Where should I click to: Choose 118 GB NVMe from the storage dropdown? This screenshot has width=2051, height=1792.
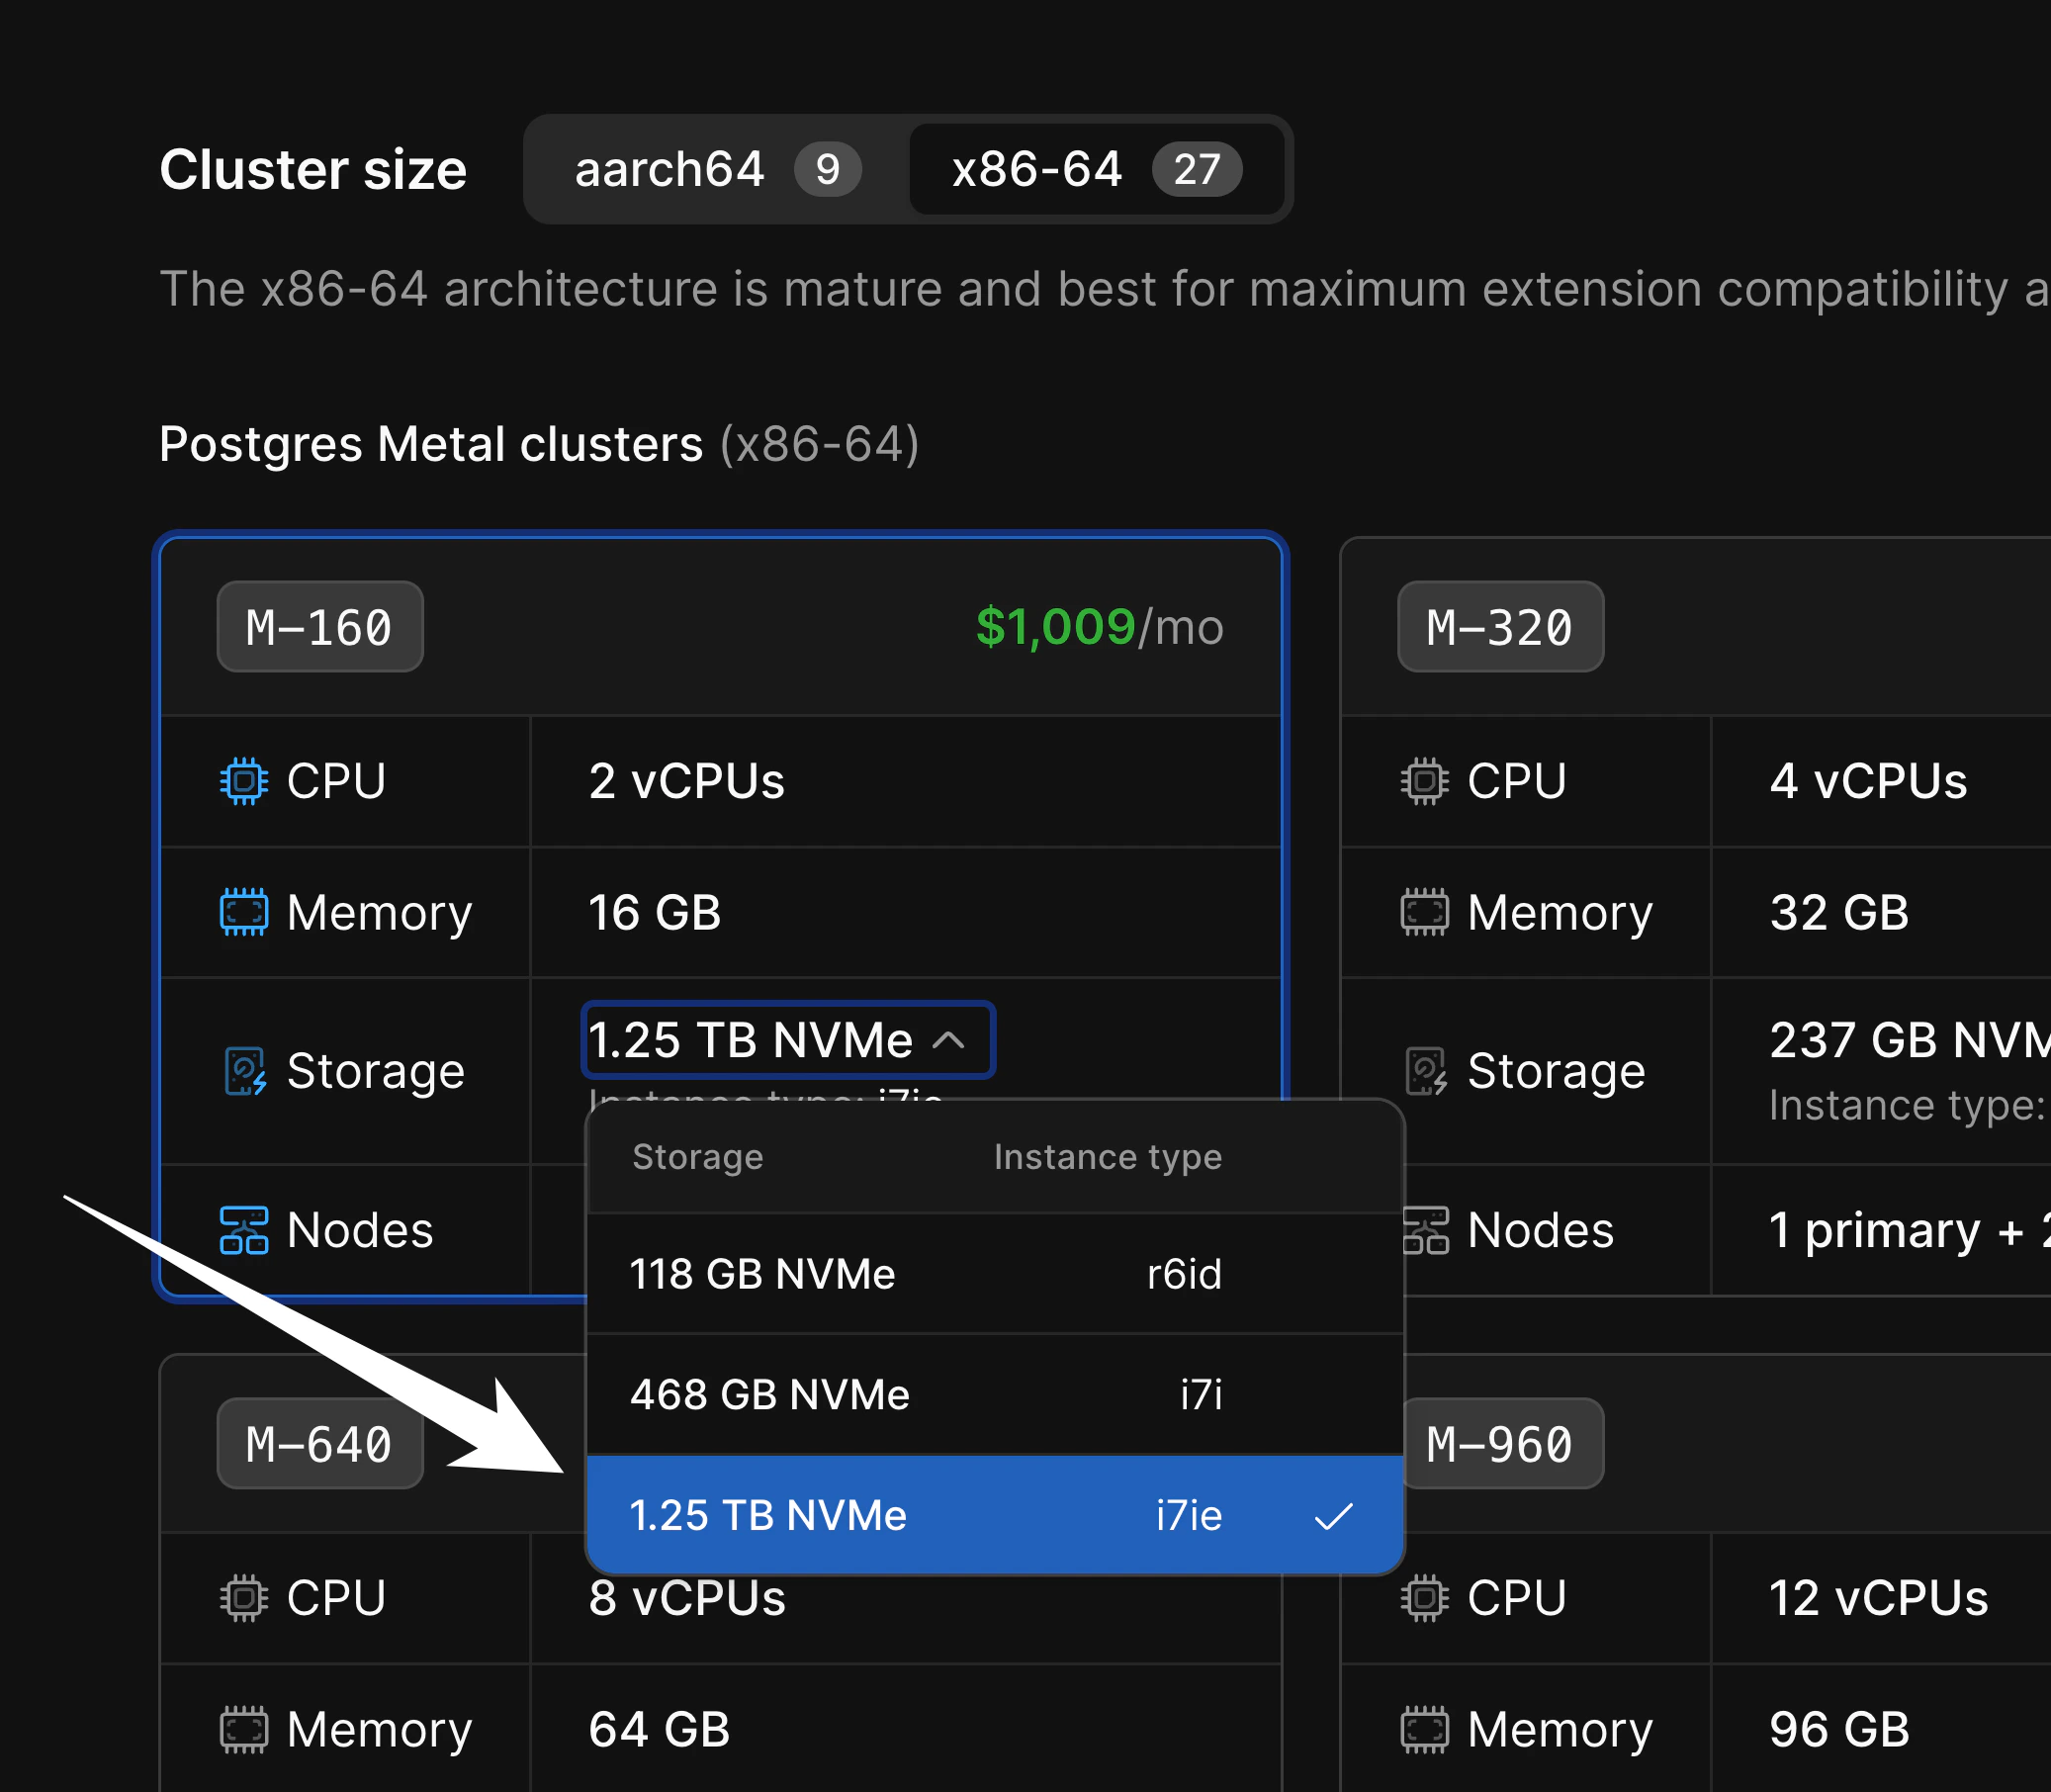click(763, 1274)
